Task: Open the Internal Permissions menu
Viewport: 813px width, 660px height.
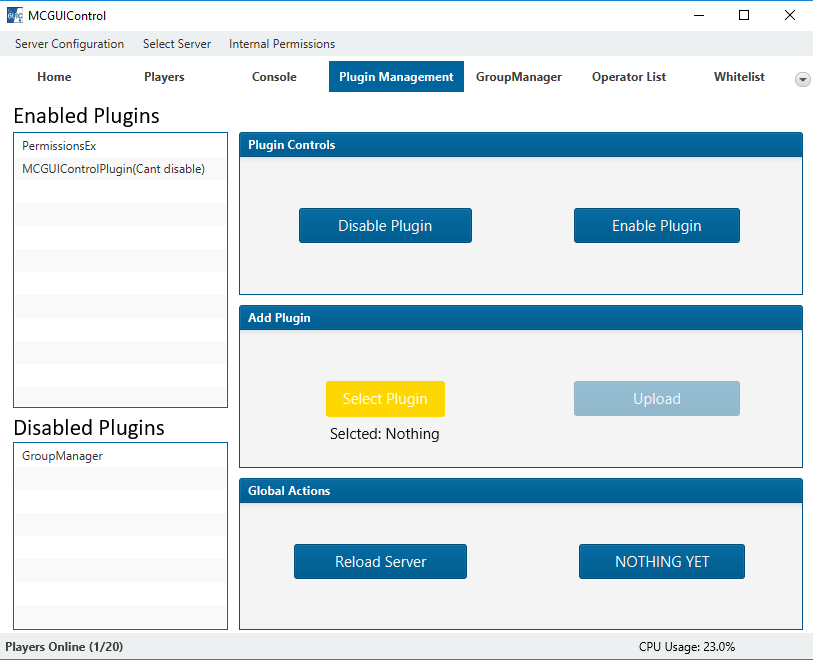Action: [282, 44]
